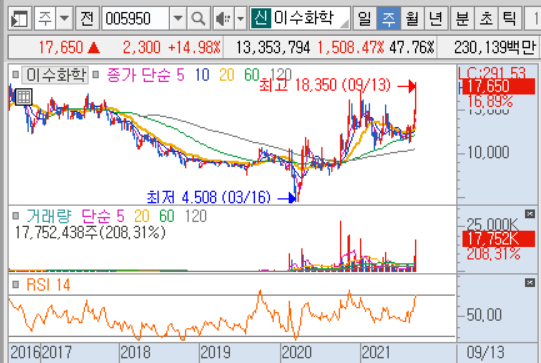This screenshot has width=541, height=363.
Task: Click the 전 button
Action: (87, 18)
